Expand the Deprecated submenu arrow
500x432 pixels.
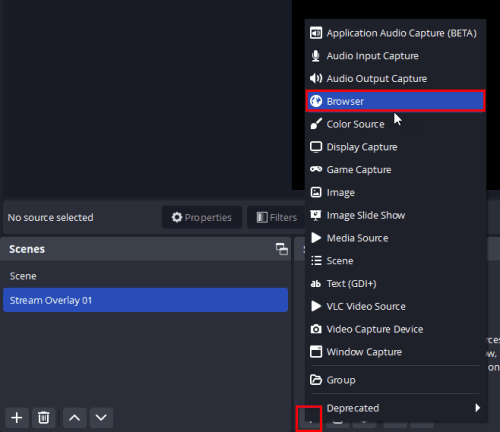click(478, 408)
